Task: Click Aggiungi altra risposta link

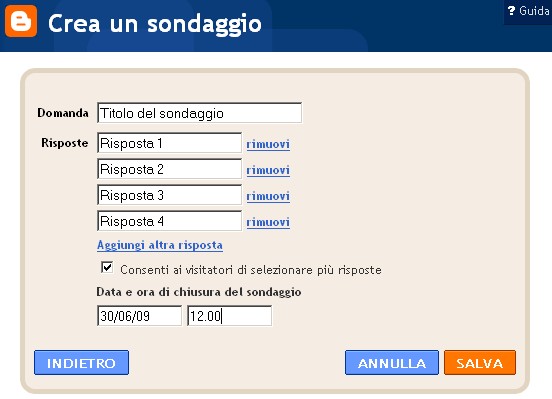Action: click(160, 245)
